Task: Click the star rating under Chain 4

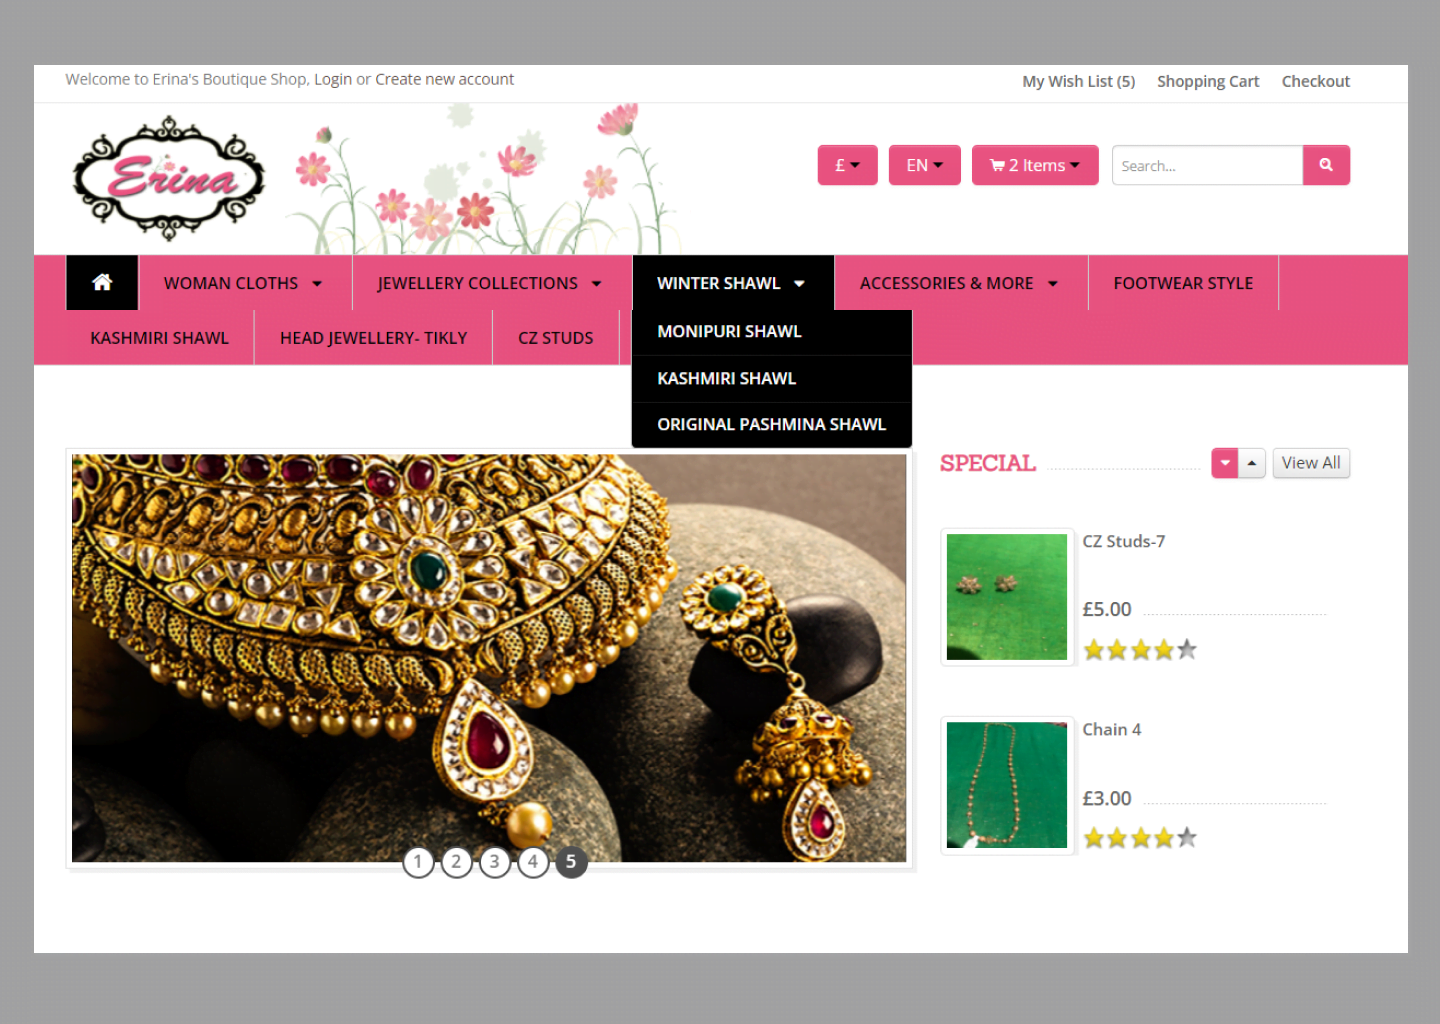Action: (1140, 838)
